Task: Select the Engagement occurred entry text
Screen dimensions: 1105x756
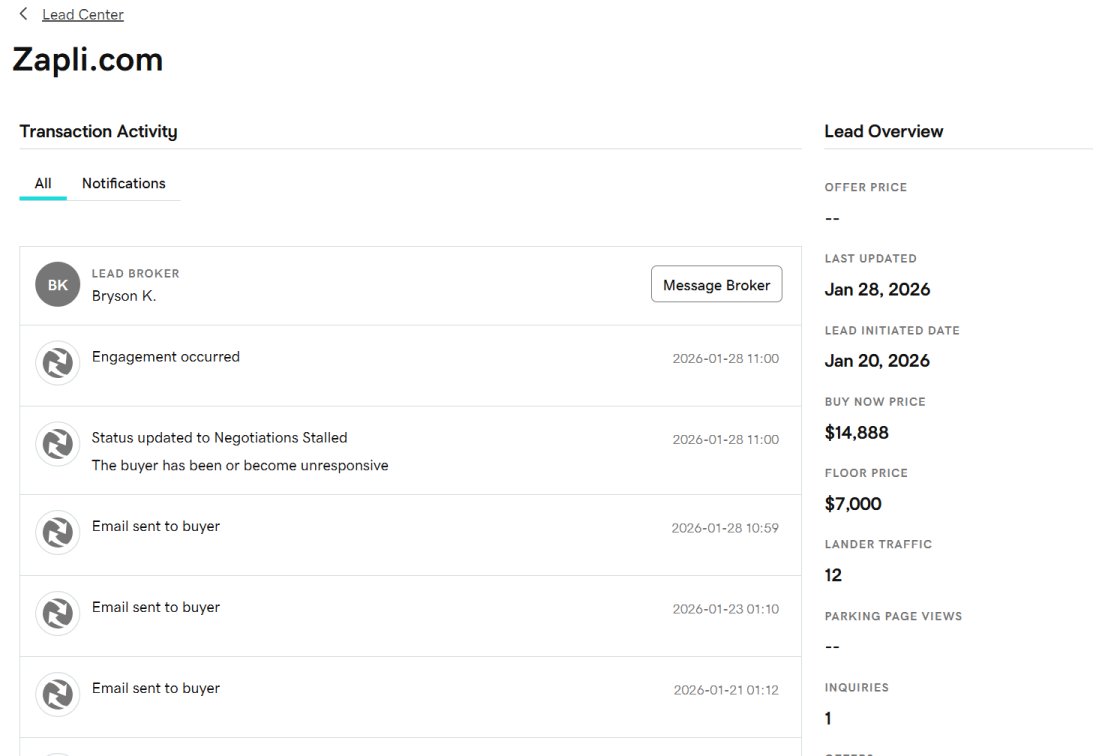Action: pyautogui.click(x=166, y=357)
